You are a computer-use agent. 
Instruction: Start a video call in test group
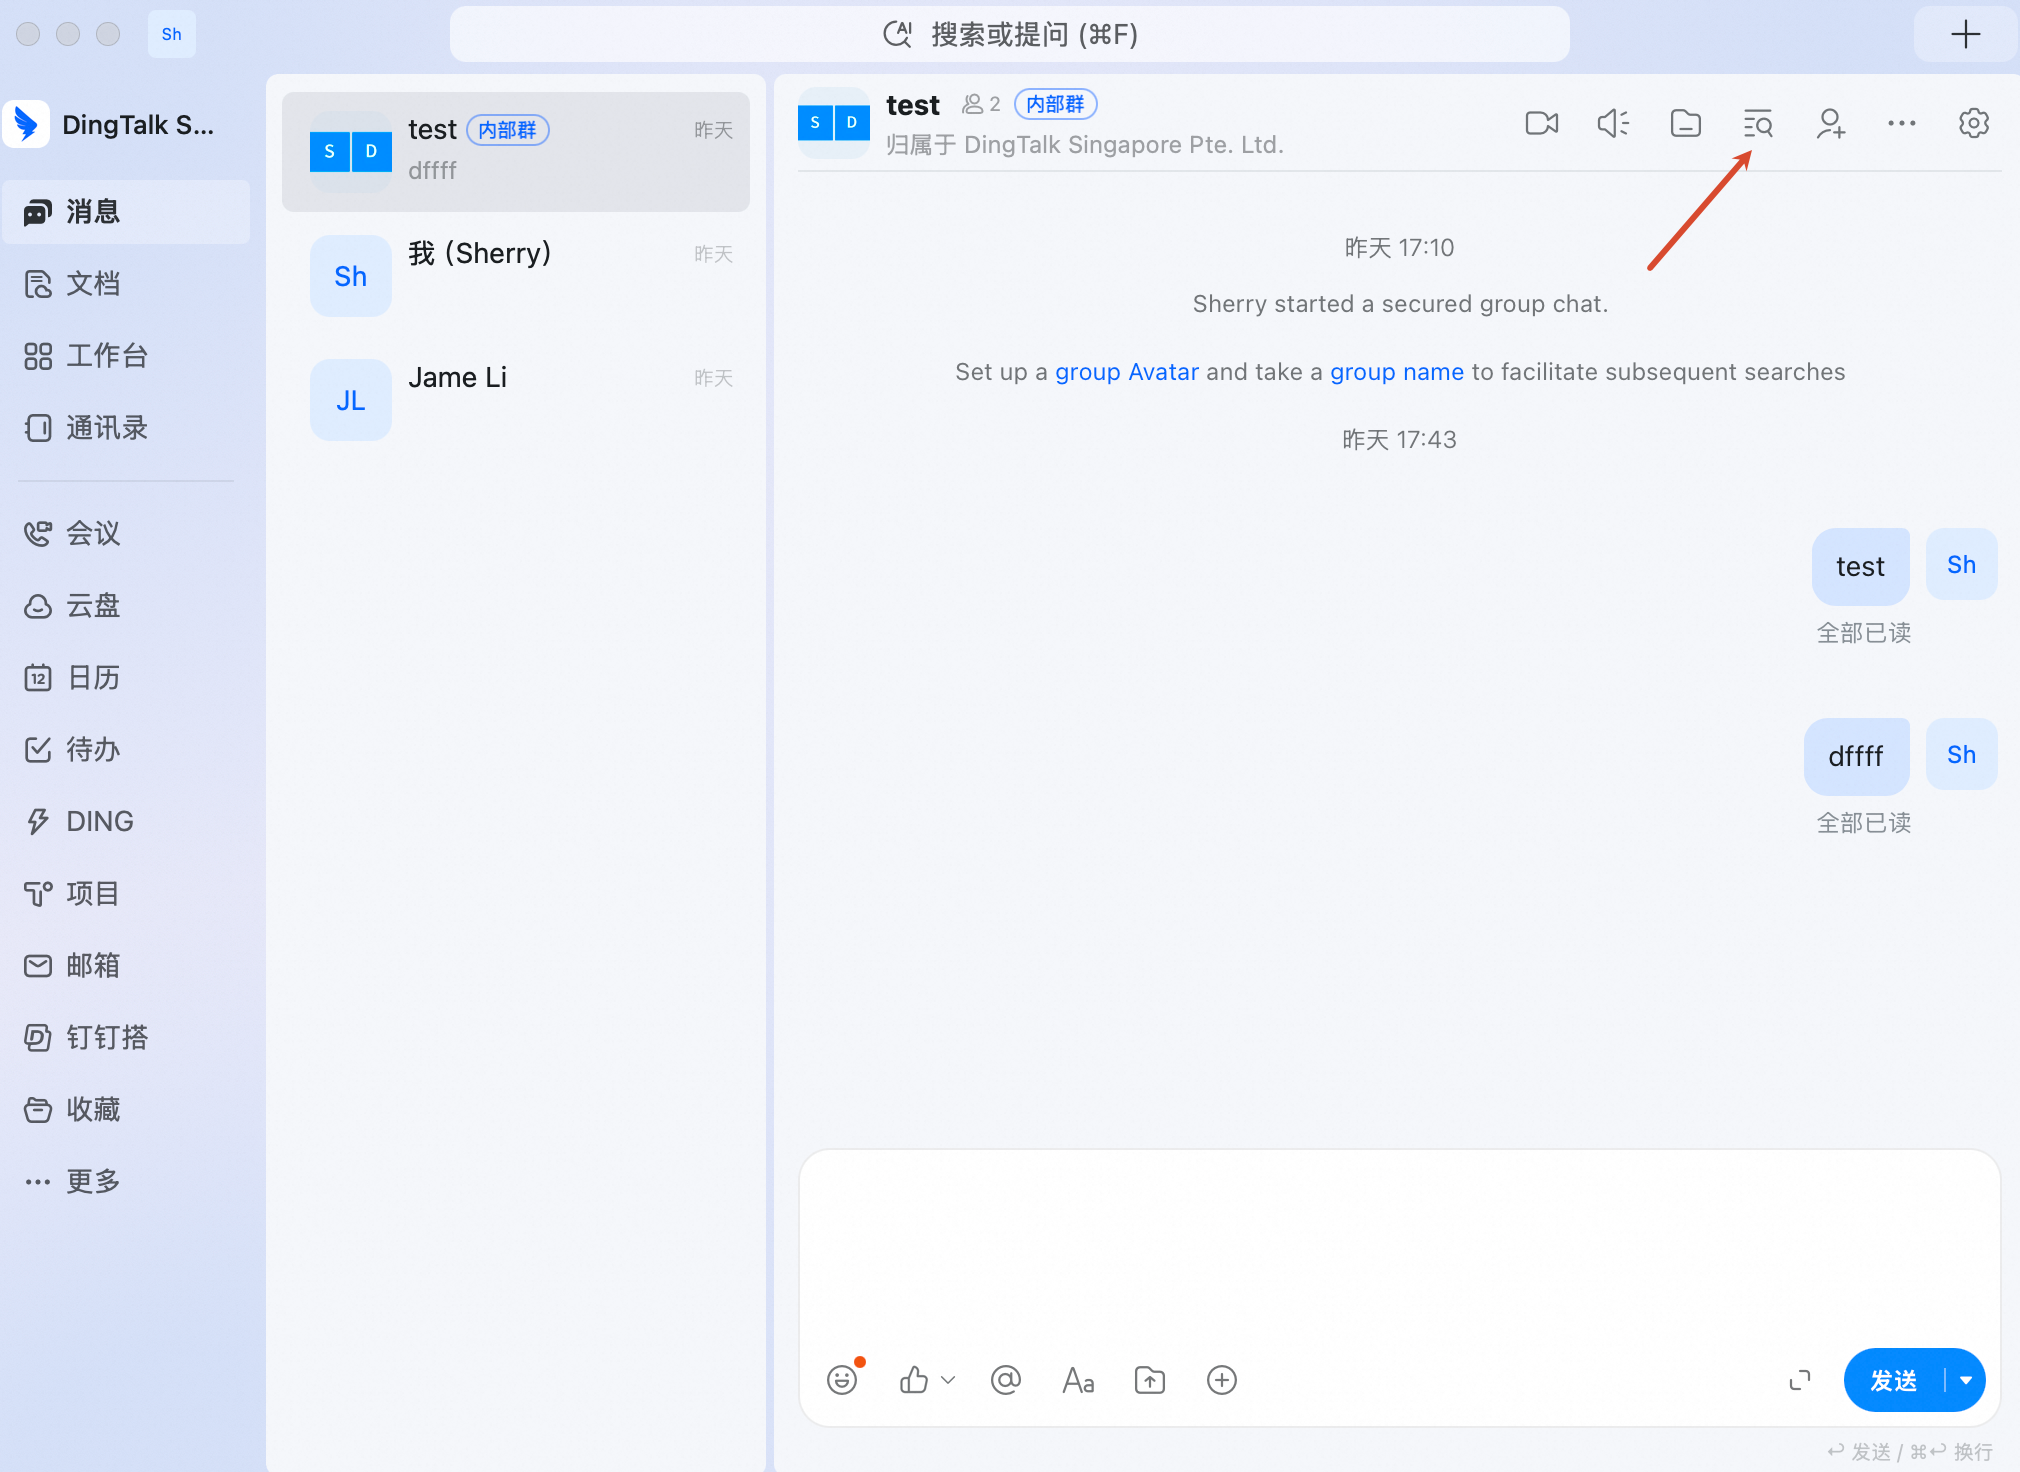[1541, 123]
